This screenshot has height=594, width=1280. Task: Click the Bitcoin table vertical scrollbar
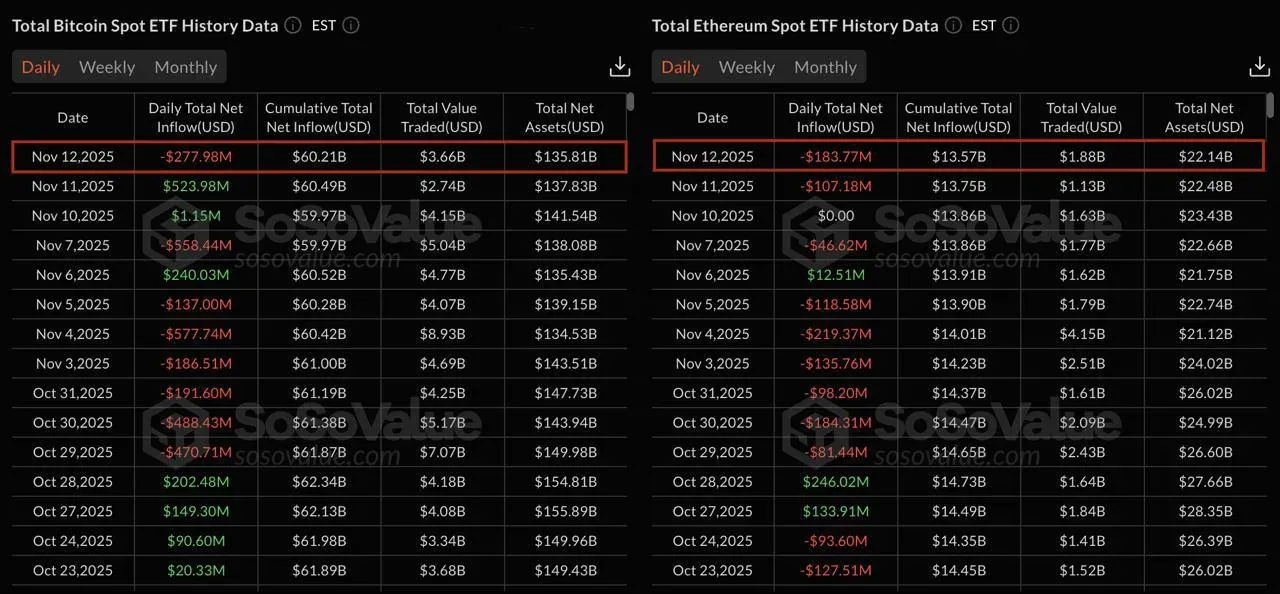pyautogui.click(x=630, y=102)
